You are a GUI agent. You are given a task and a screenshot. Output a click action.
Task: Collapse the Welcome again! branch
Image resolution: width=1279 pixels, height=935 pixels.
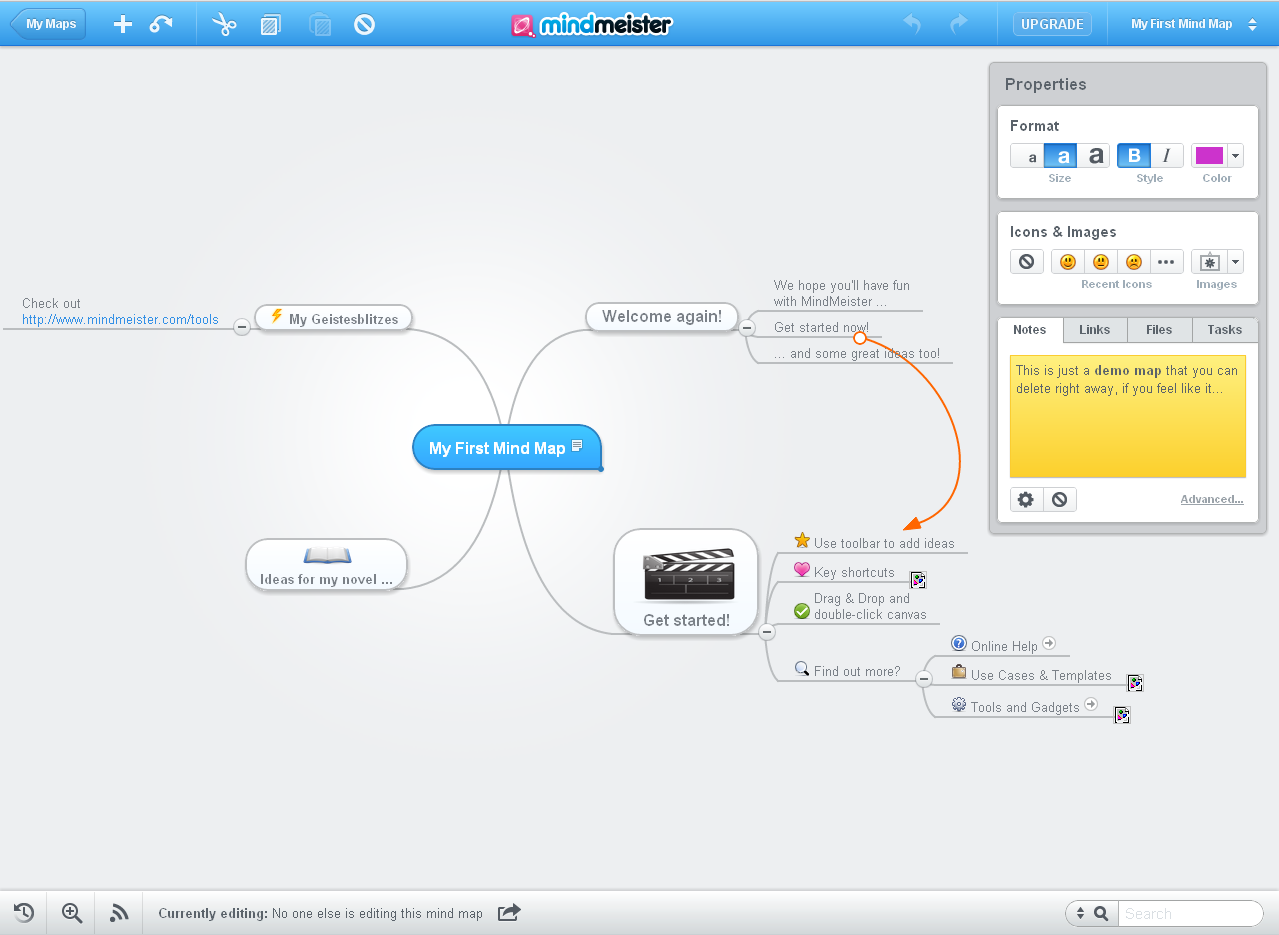click(x=746, y=326)
